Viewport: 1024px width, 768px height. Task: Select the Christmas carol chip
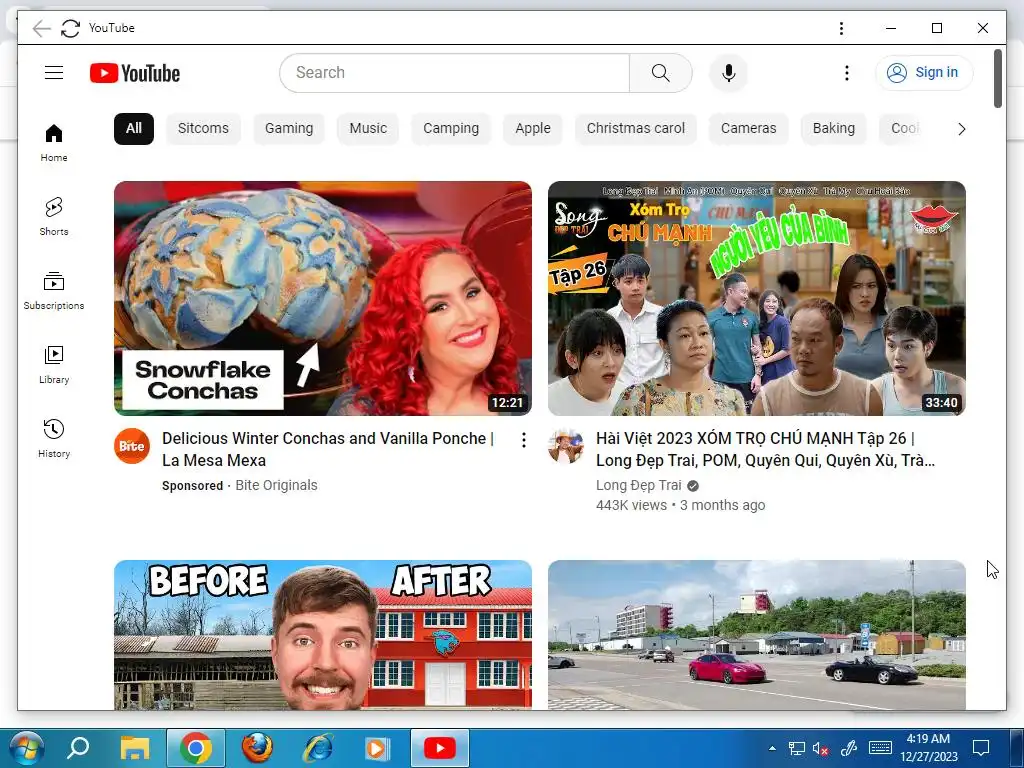636,129
